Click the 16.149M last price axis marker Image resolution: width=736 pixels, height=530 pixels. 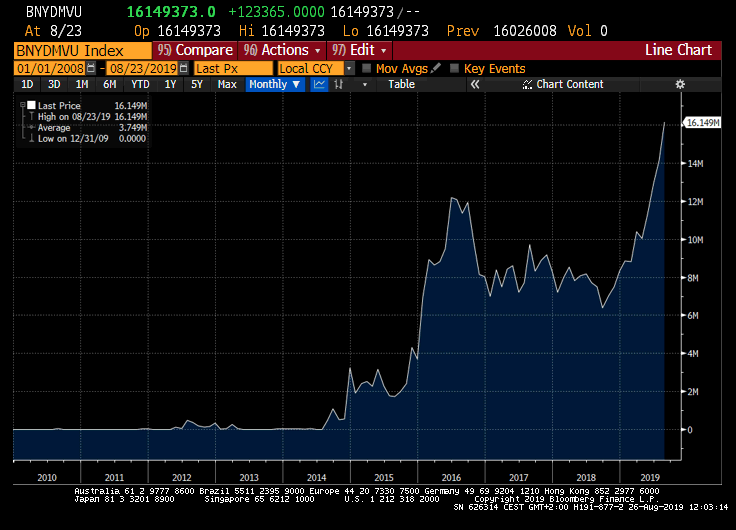(x=701, y=122)
